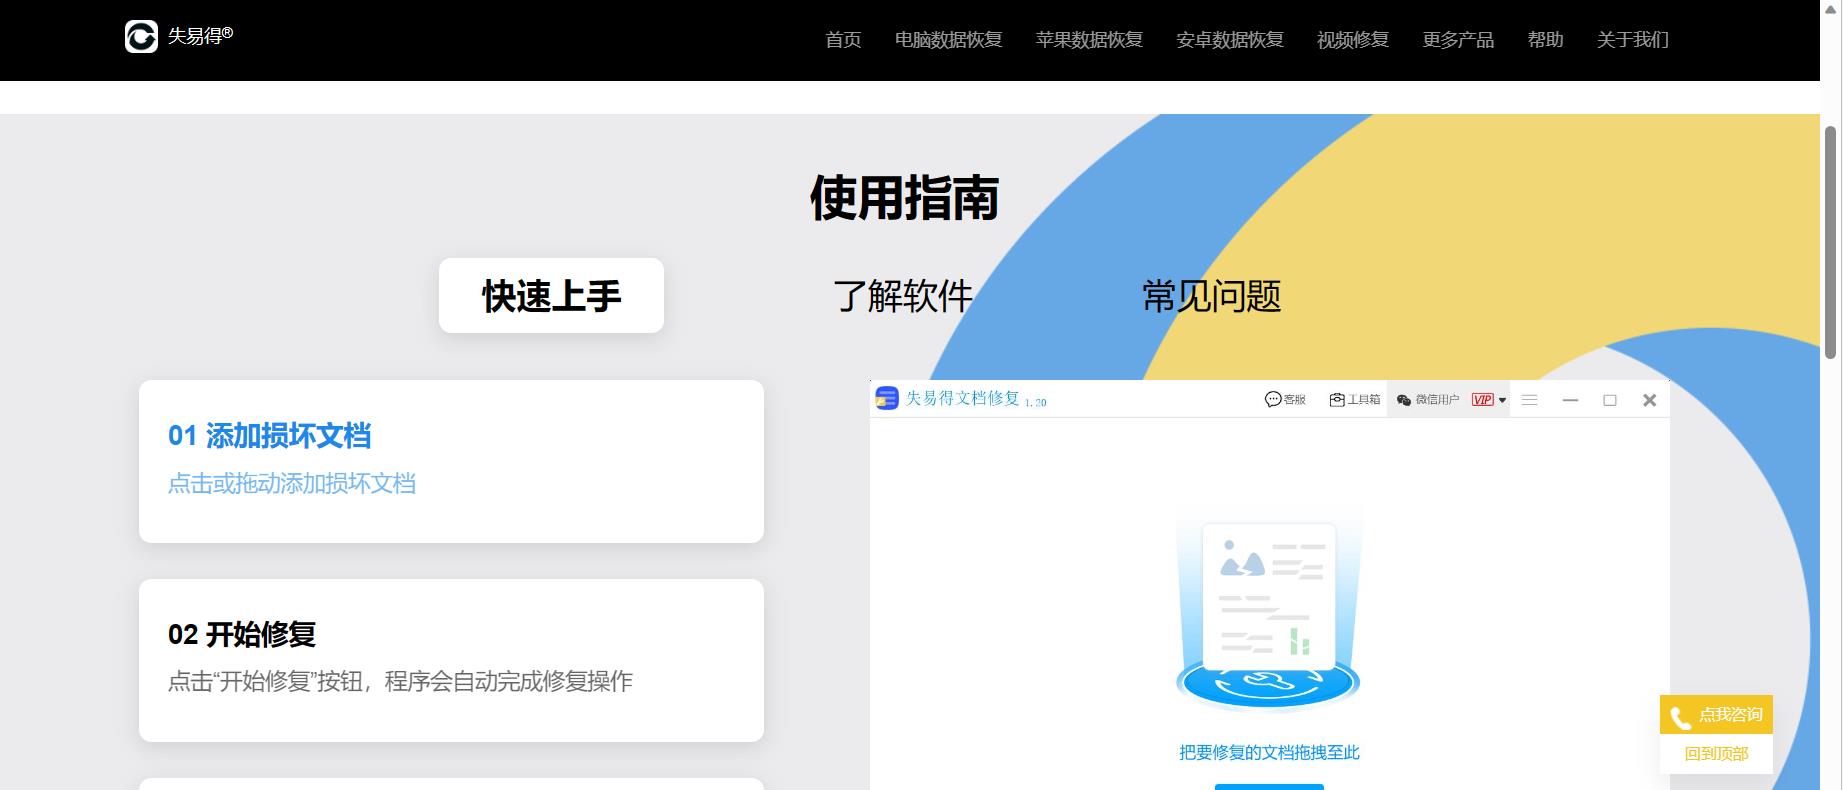Click the 帮助 navigation link
This screenshot has height=790, width=1843.
1545,39
